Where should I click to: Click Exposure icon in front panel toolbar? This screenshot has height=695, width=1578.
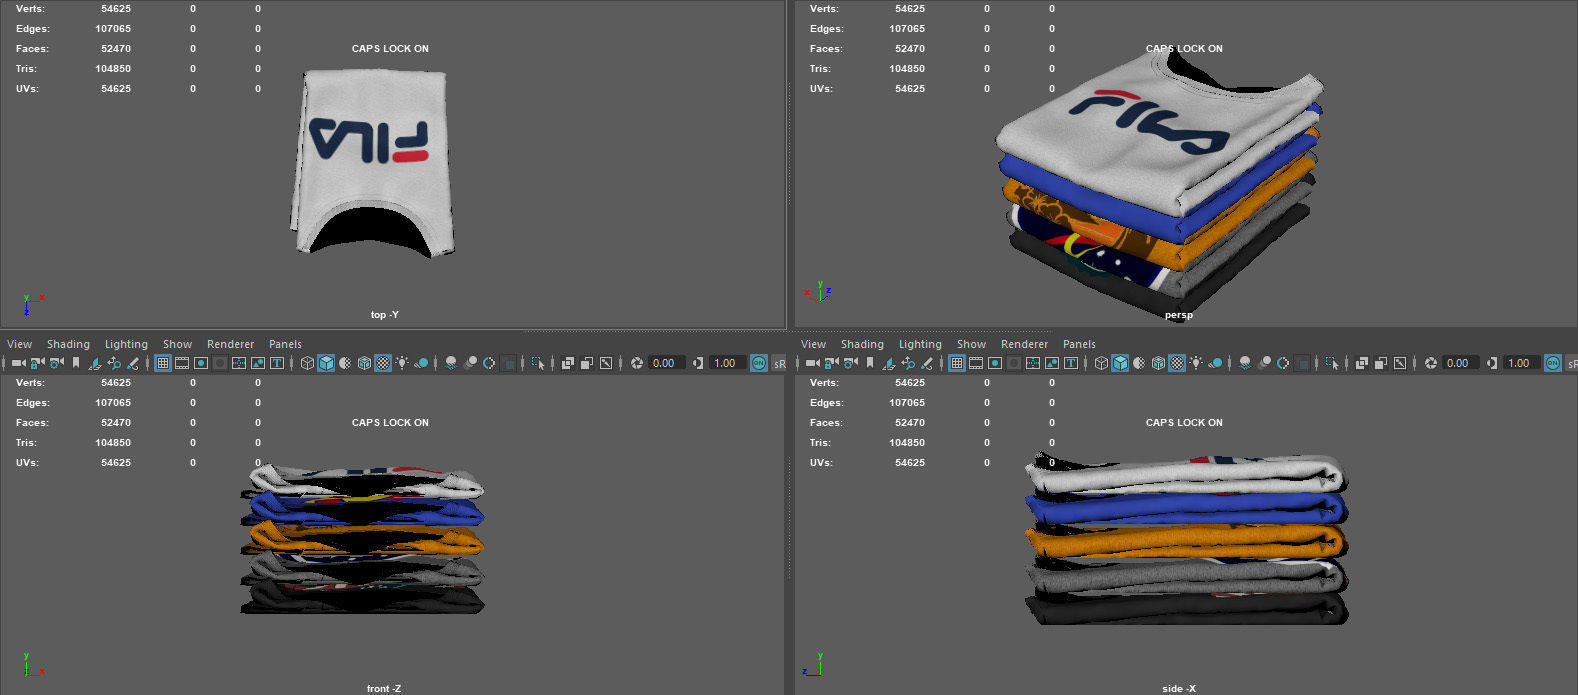[636, 363]
